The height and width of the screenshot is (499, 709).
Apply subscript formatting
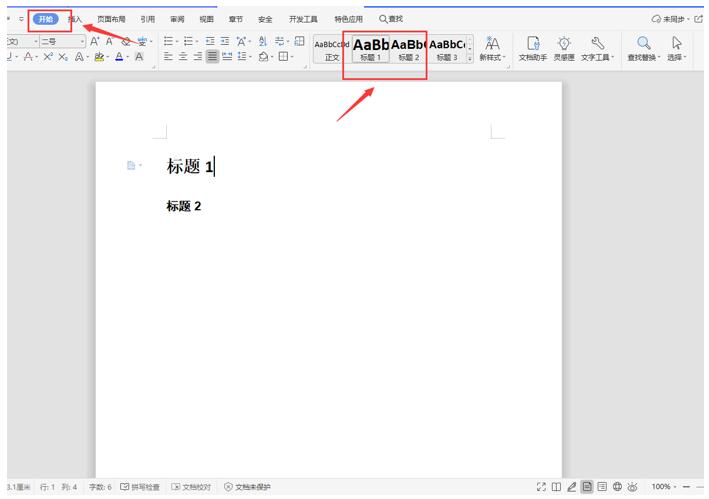point(63,57)
